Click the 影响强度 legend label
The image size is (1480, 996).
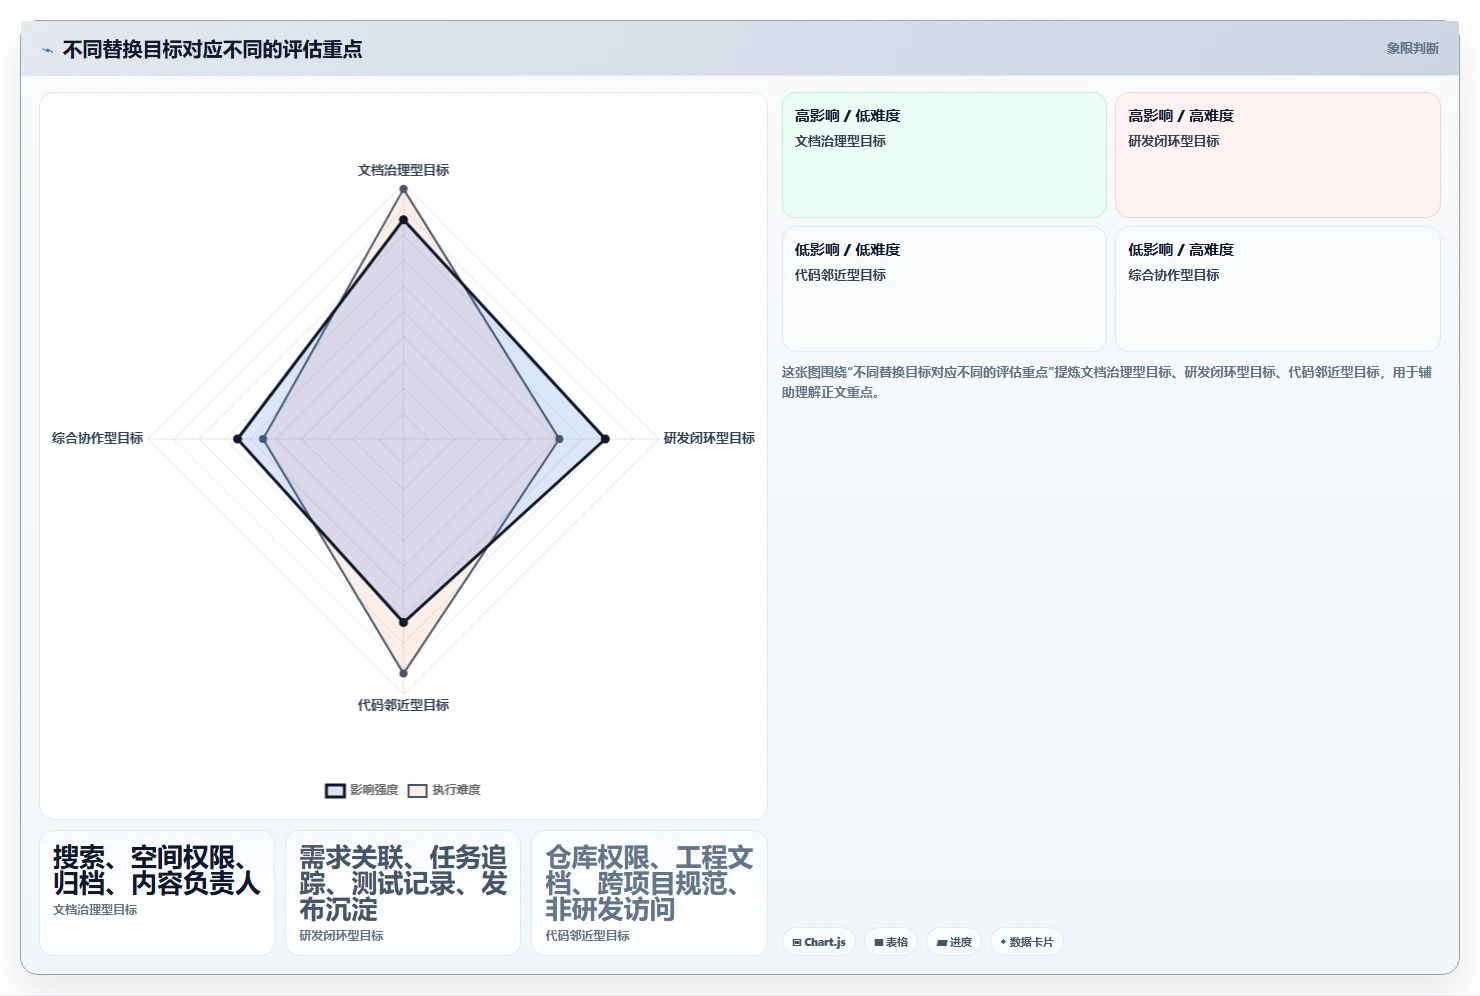tap(374, 790)
